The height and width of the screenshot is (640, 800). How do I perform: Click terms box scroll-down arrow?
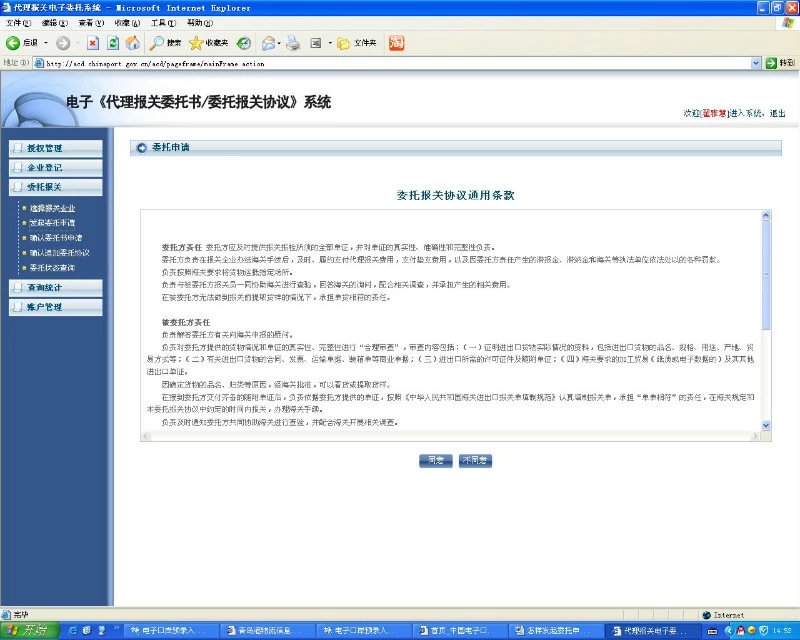[766, 425]
